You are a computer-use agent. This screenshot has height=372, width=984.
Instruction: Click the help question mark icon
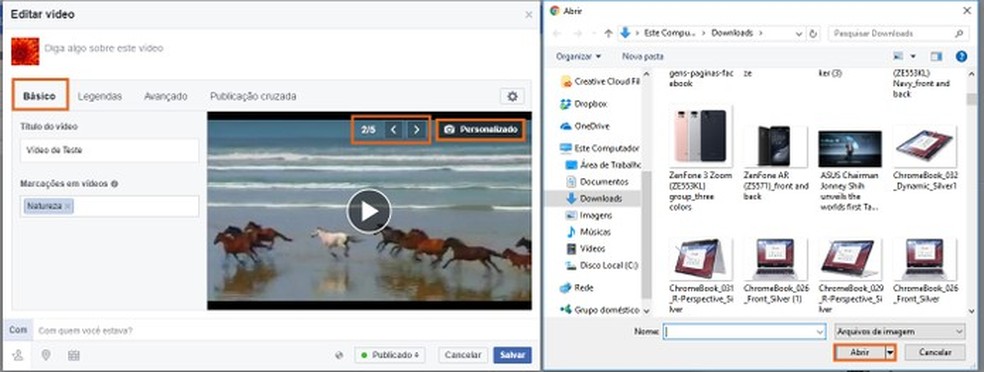(x=961, y=56)
